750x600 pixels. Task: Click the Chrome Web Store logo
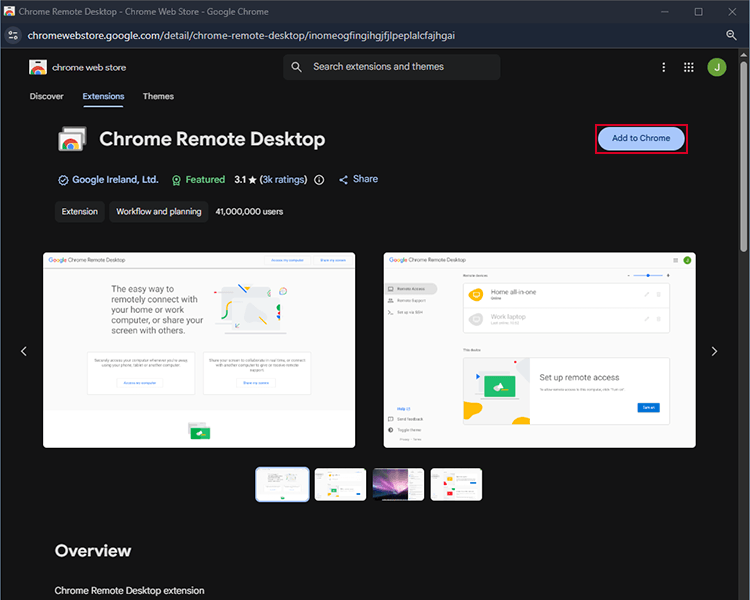pyautogui.click(x=38, y=67)
